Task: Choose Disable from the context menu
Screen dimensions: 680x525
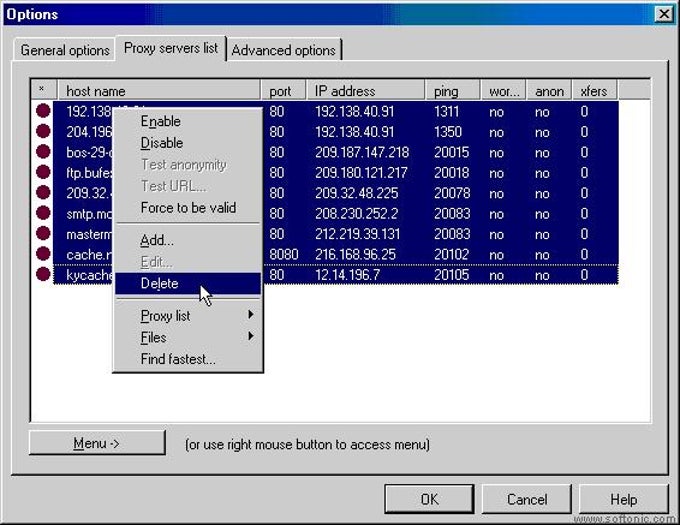Action: point(188,143)
